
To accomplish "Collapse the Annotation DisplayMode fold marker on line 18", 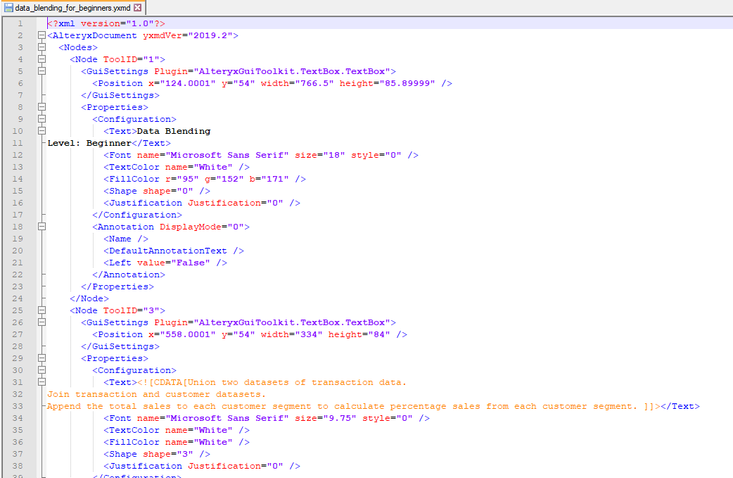I will (42, 227).
